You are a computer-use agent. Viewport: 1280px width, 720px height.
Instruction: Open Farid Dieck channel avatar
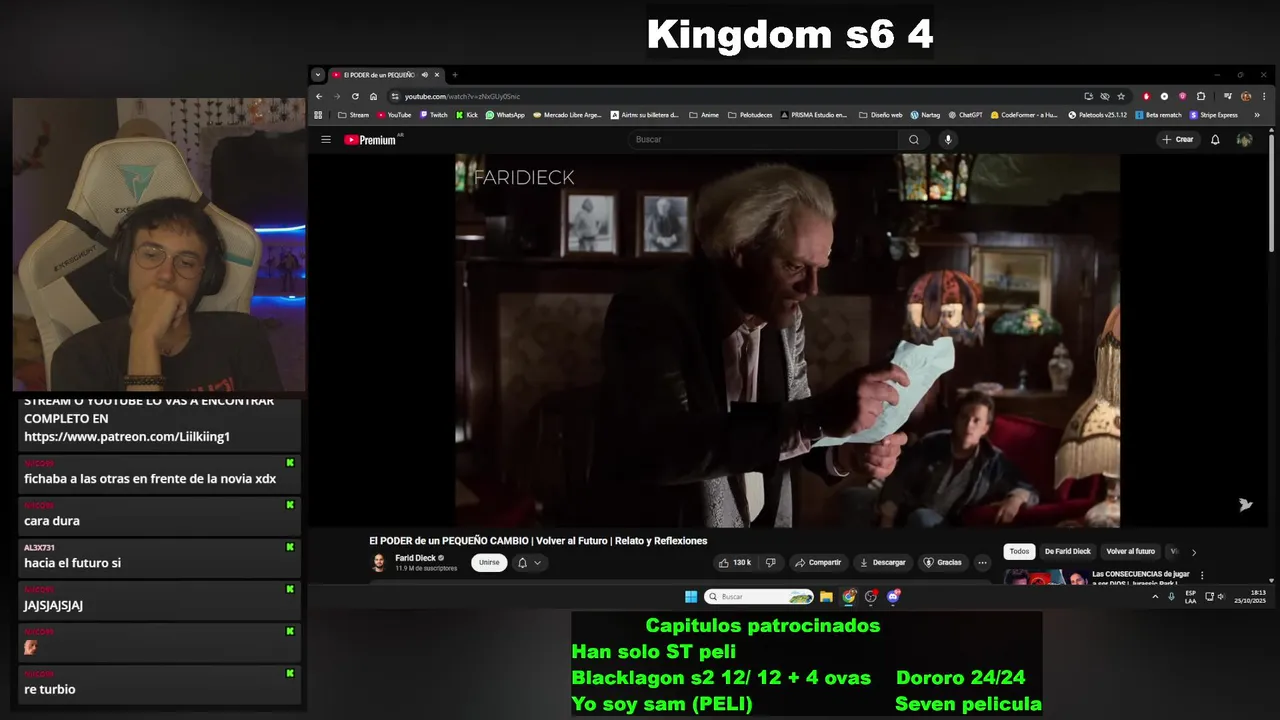(379, 563)
